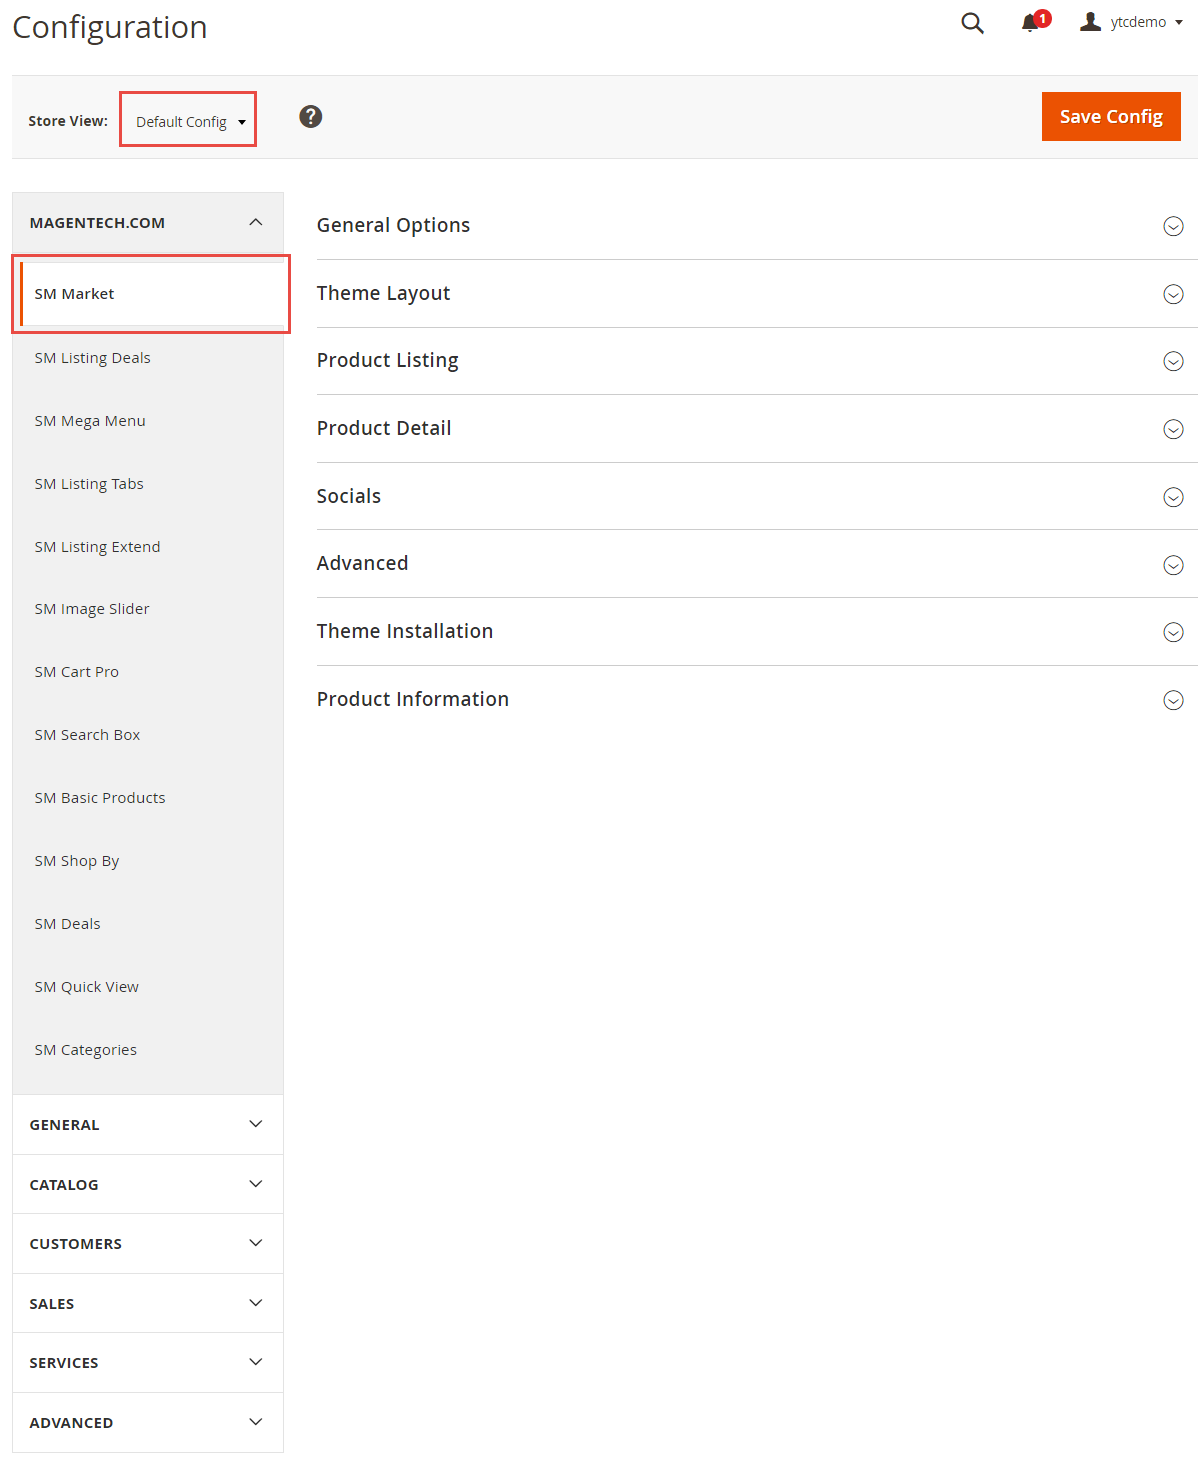Expand the SALES sidebar group
Viewport: 1201px width, 1475px height.
148,1303
